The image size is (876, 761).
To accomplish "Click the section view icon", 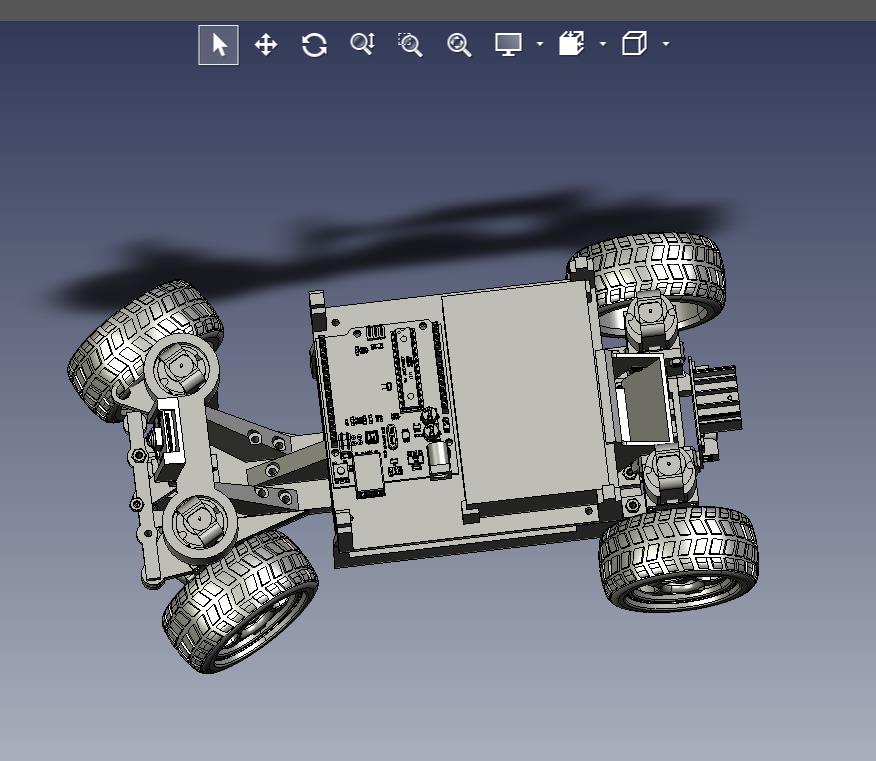I will point(572,44).
